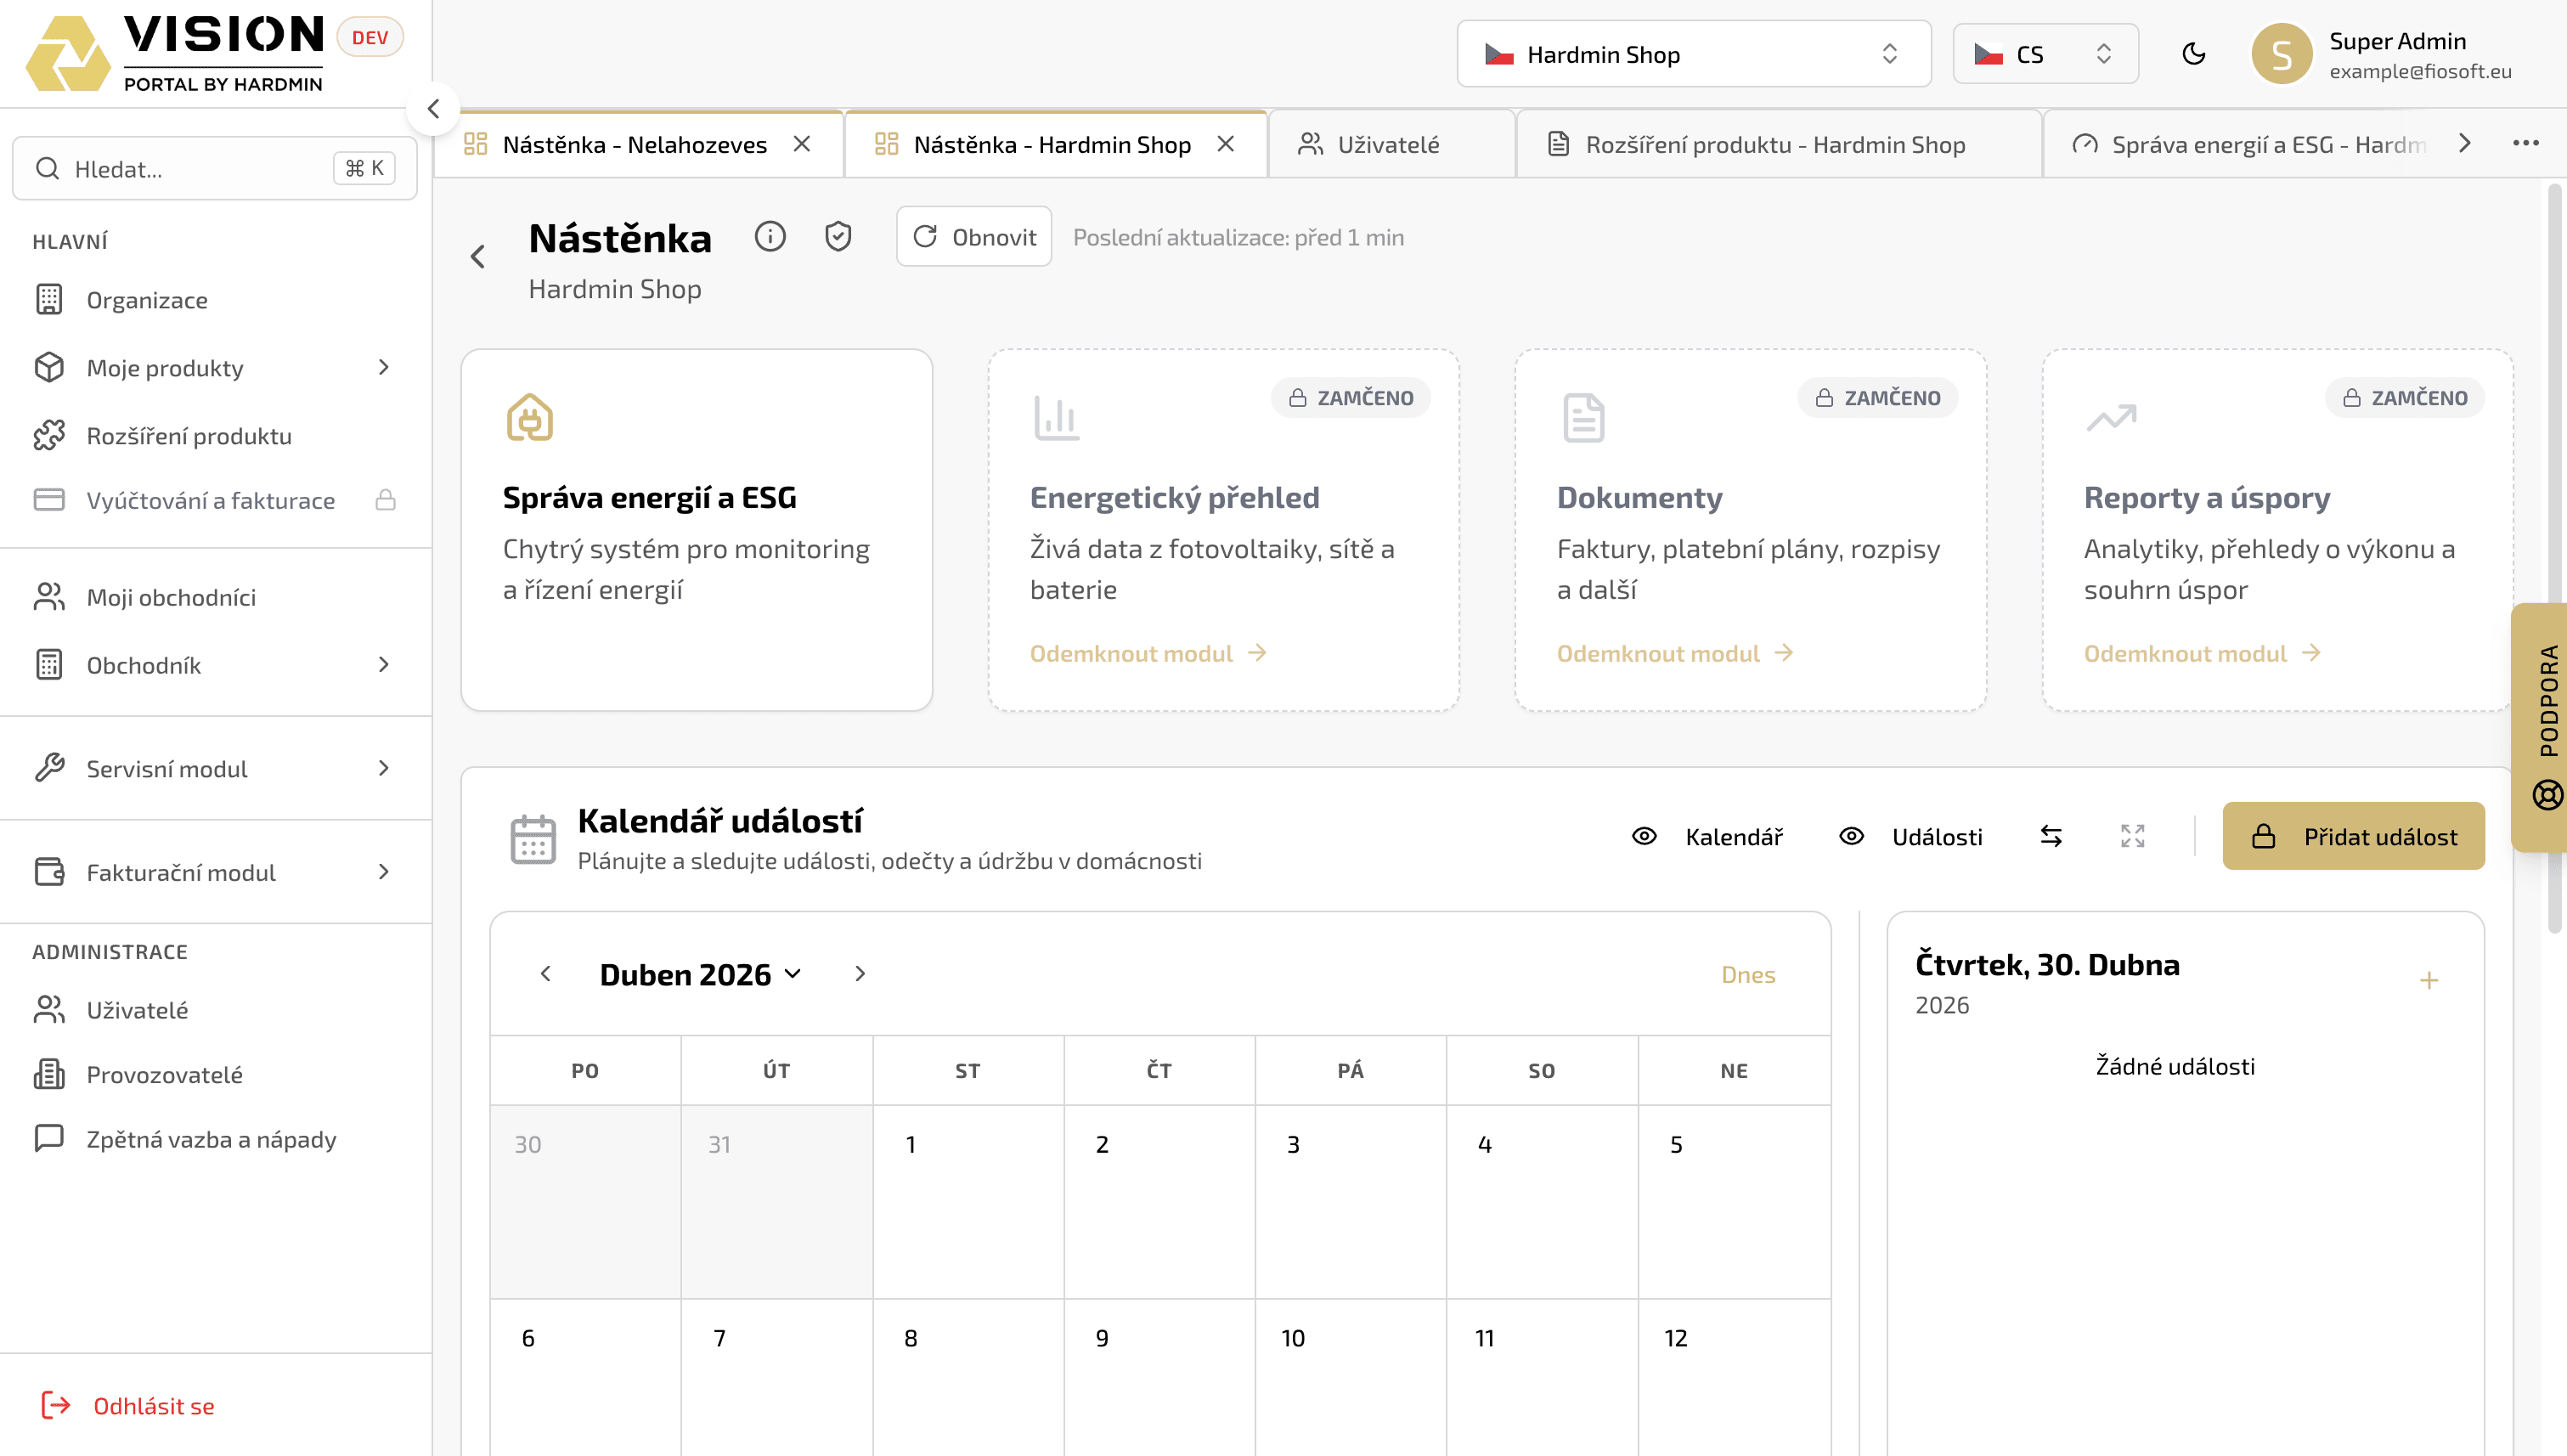Viewport: 2567px width, 1456px height.
Task: Open the Správa energií a ESG card
Action: pyautogui.click(x=697, y=530)
